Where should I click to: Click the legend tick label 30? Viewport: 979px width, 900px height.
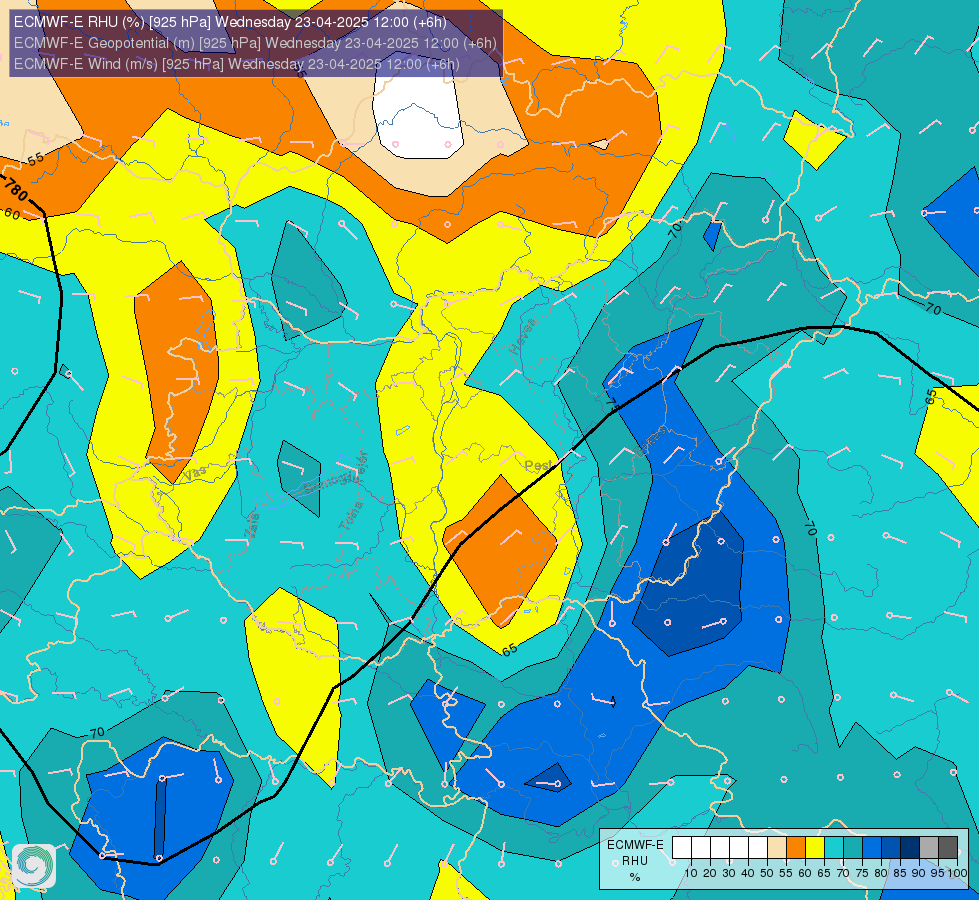coord(729,874)
